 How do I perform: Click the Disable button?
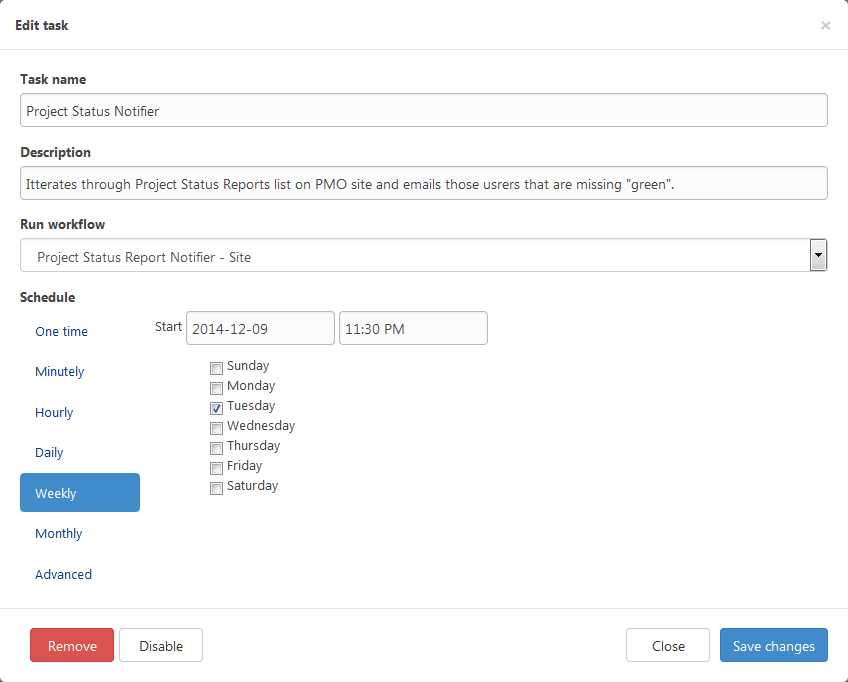pos(161,645)
